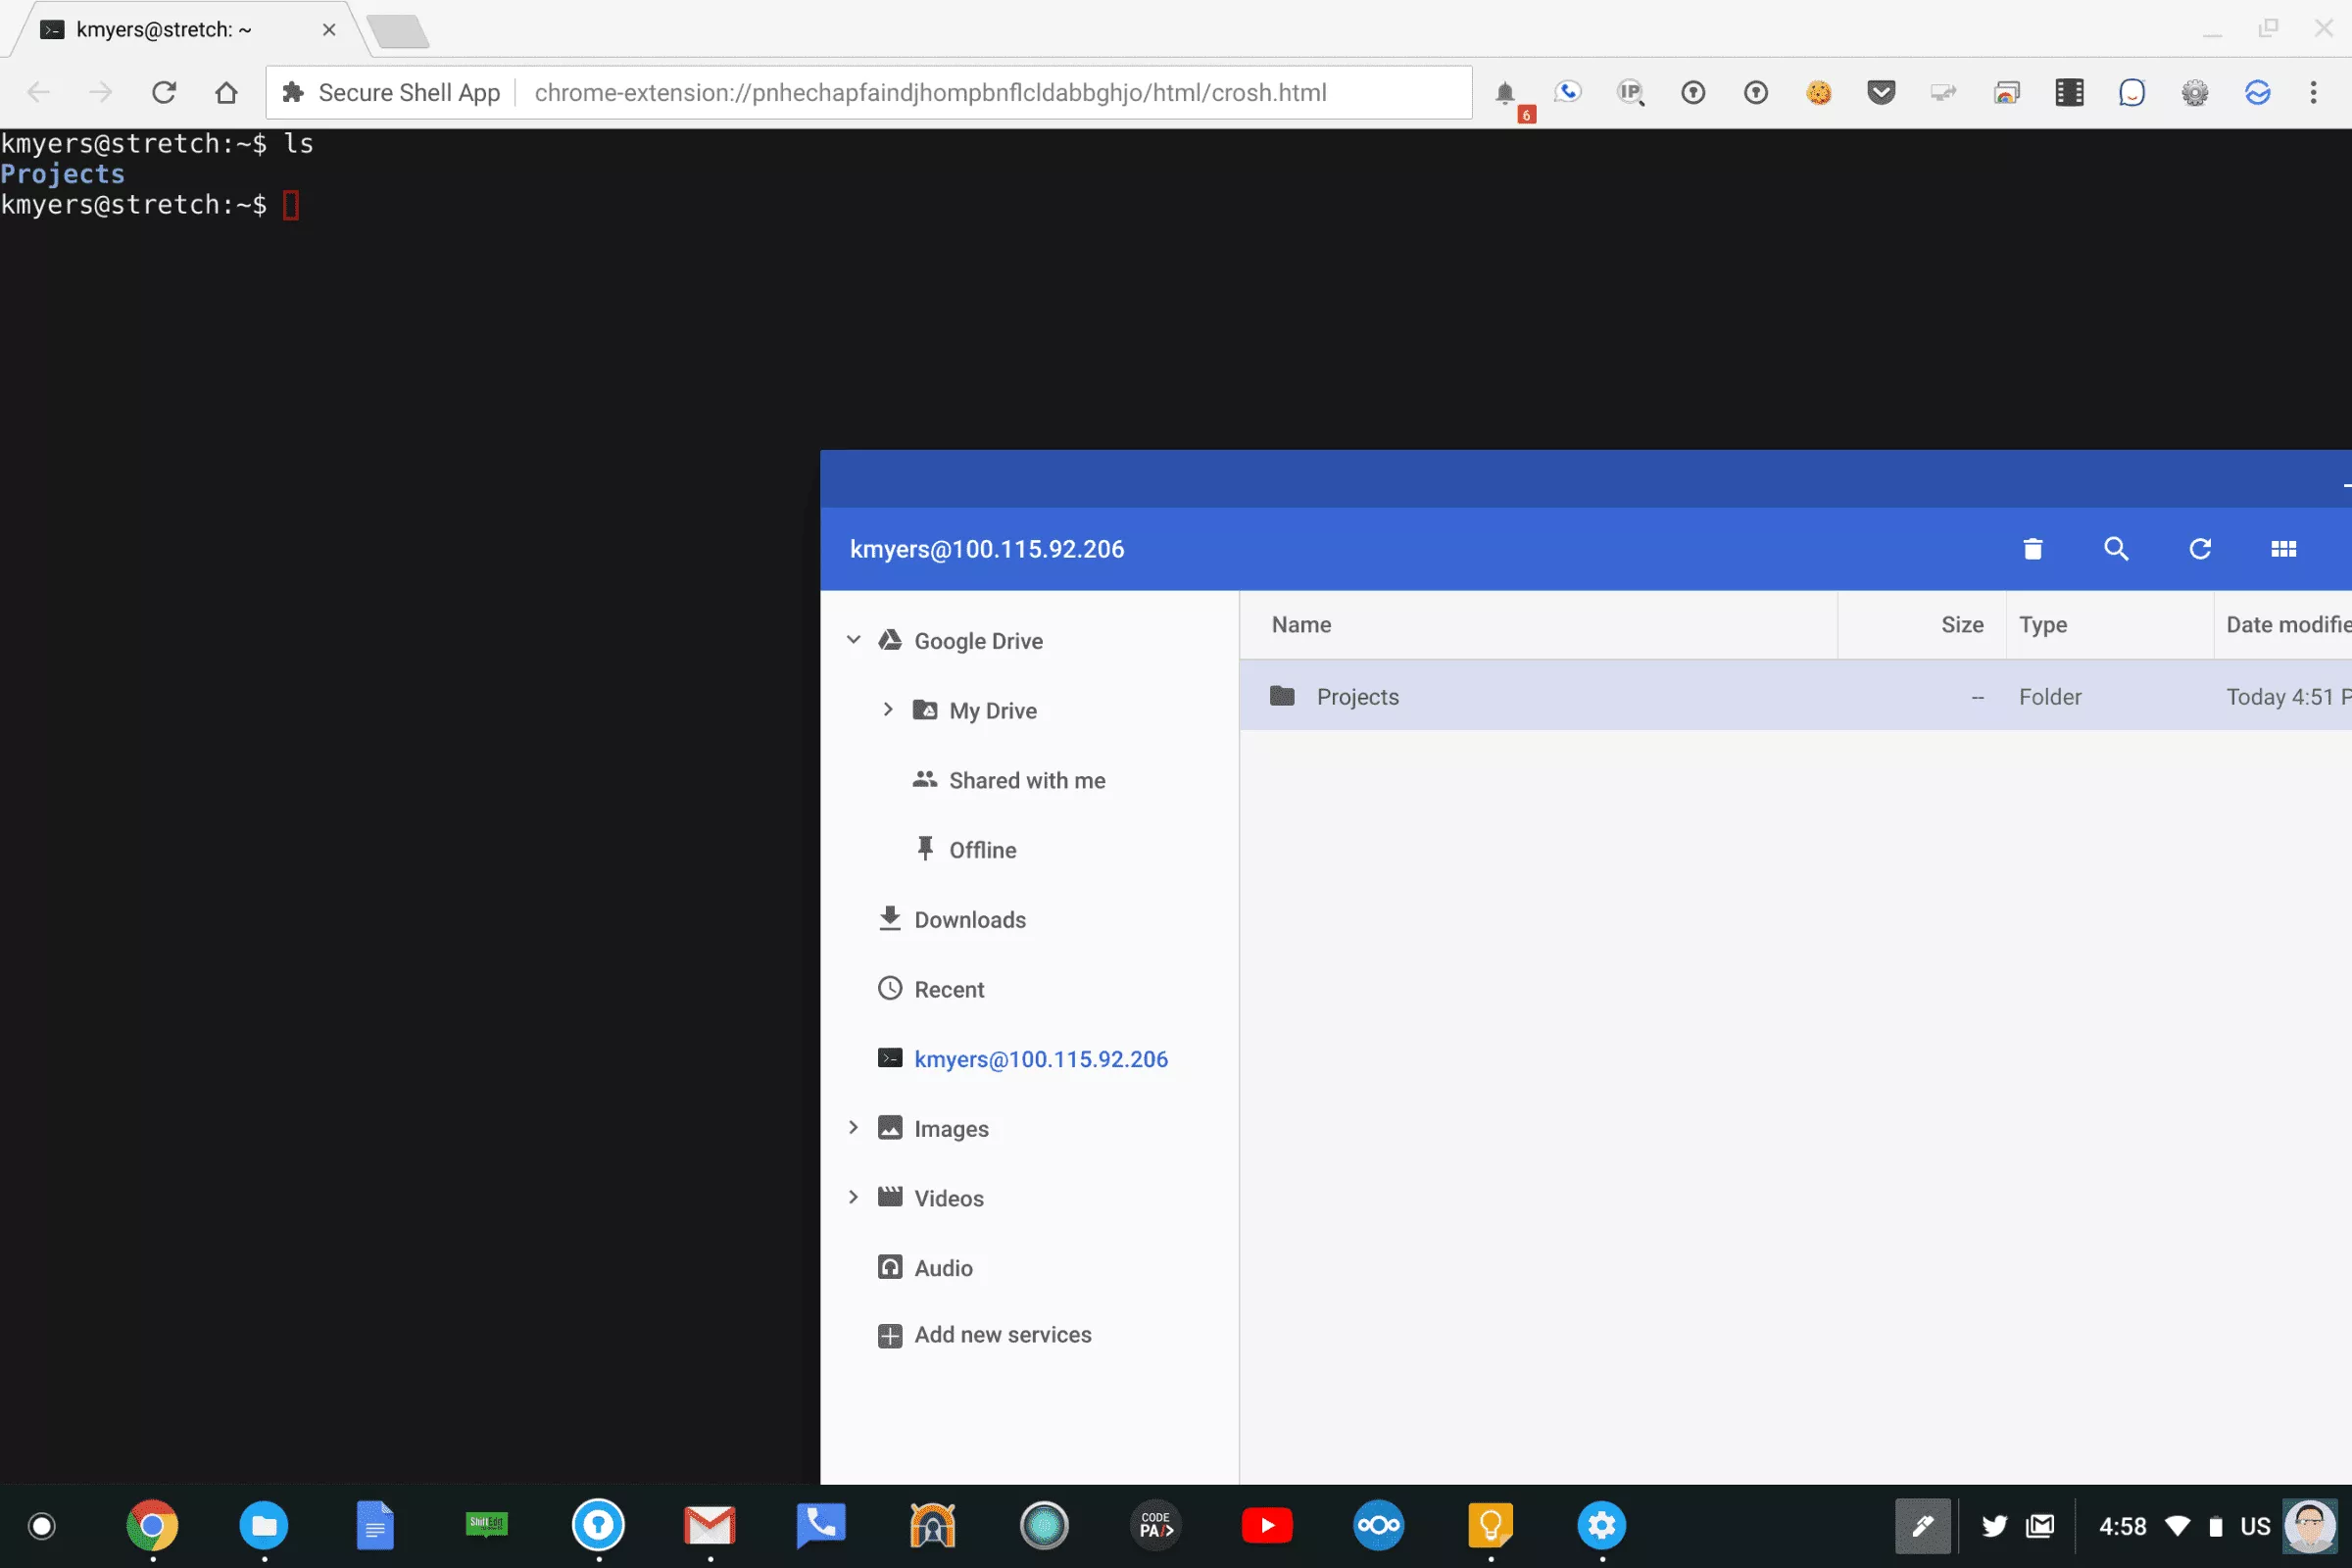This screenshot has height=1568, width=2352.
Task: Select the kmyers@stretch terminal tab
Action: (x=165, y=30)
